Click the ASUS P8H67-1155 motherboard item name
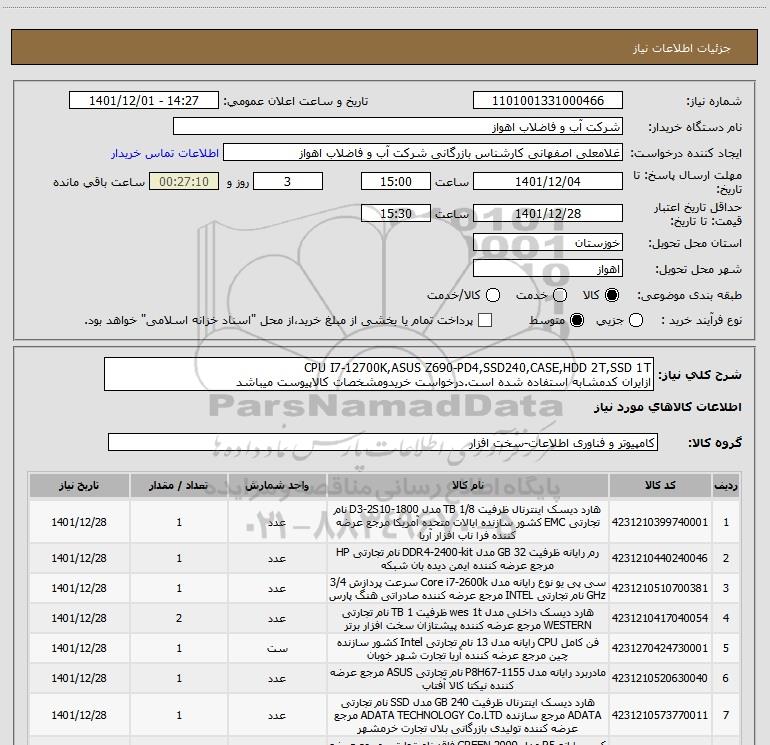The width and height of the screenshot is (770, 745). (468, 679)
